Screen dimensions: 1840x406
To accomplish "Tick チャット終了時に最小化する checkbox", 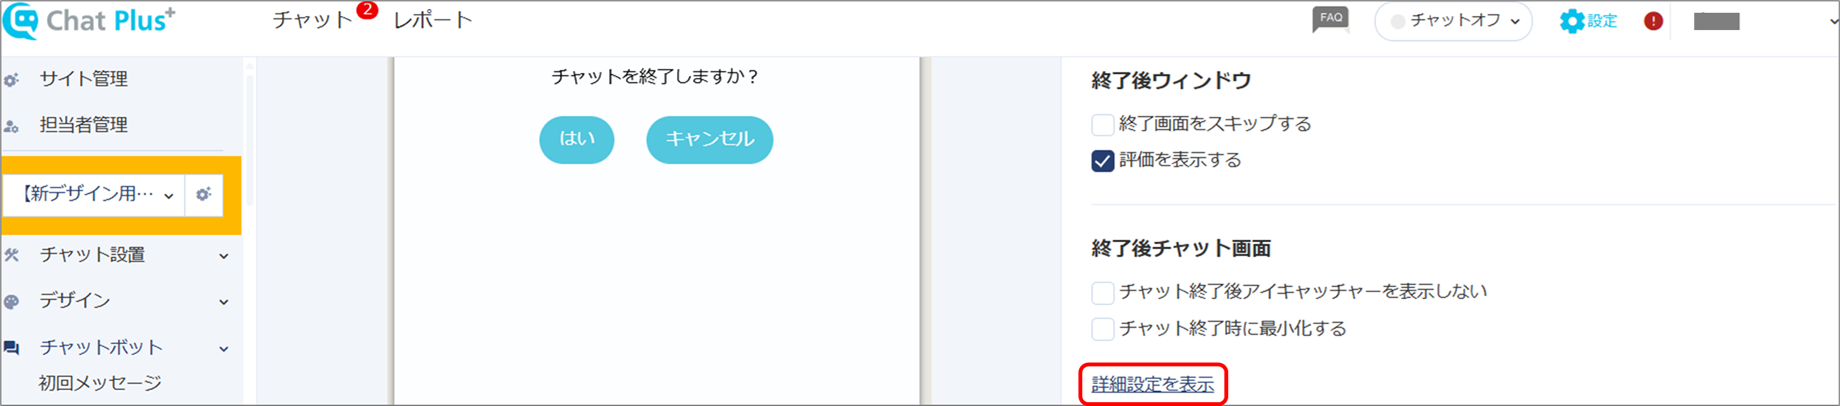I will (1103, 329).
